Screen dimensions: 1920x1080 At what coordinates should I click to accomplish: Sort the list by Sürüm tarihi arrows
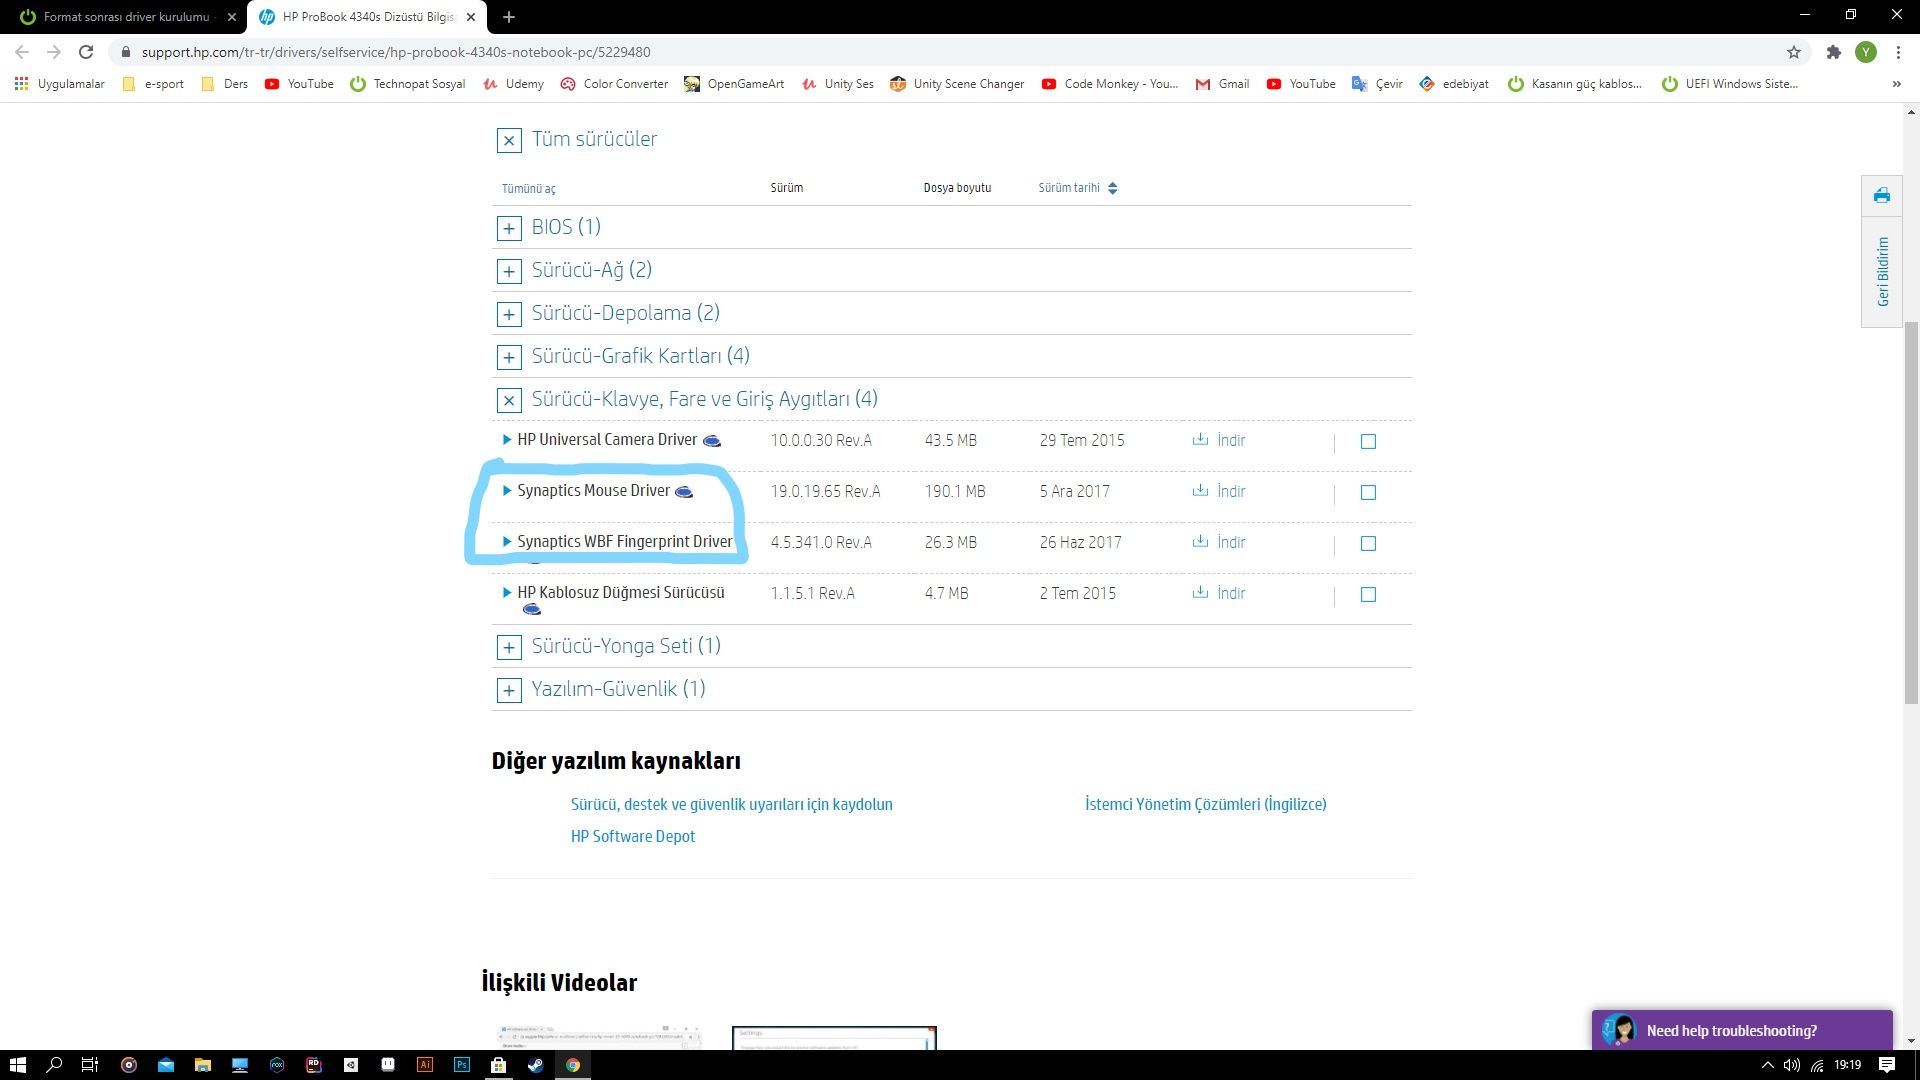(1112, 188)
